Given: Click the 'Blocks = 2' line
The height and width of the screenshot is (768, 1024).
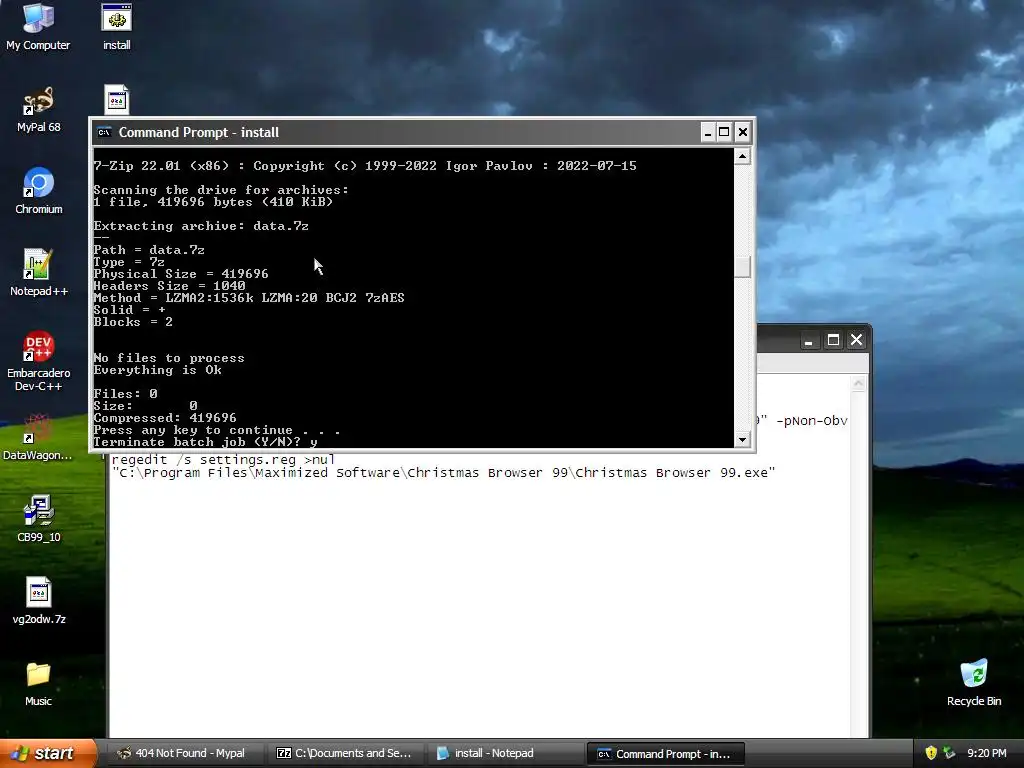Looking at the screenshot, I should (x=133, y=322).
